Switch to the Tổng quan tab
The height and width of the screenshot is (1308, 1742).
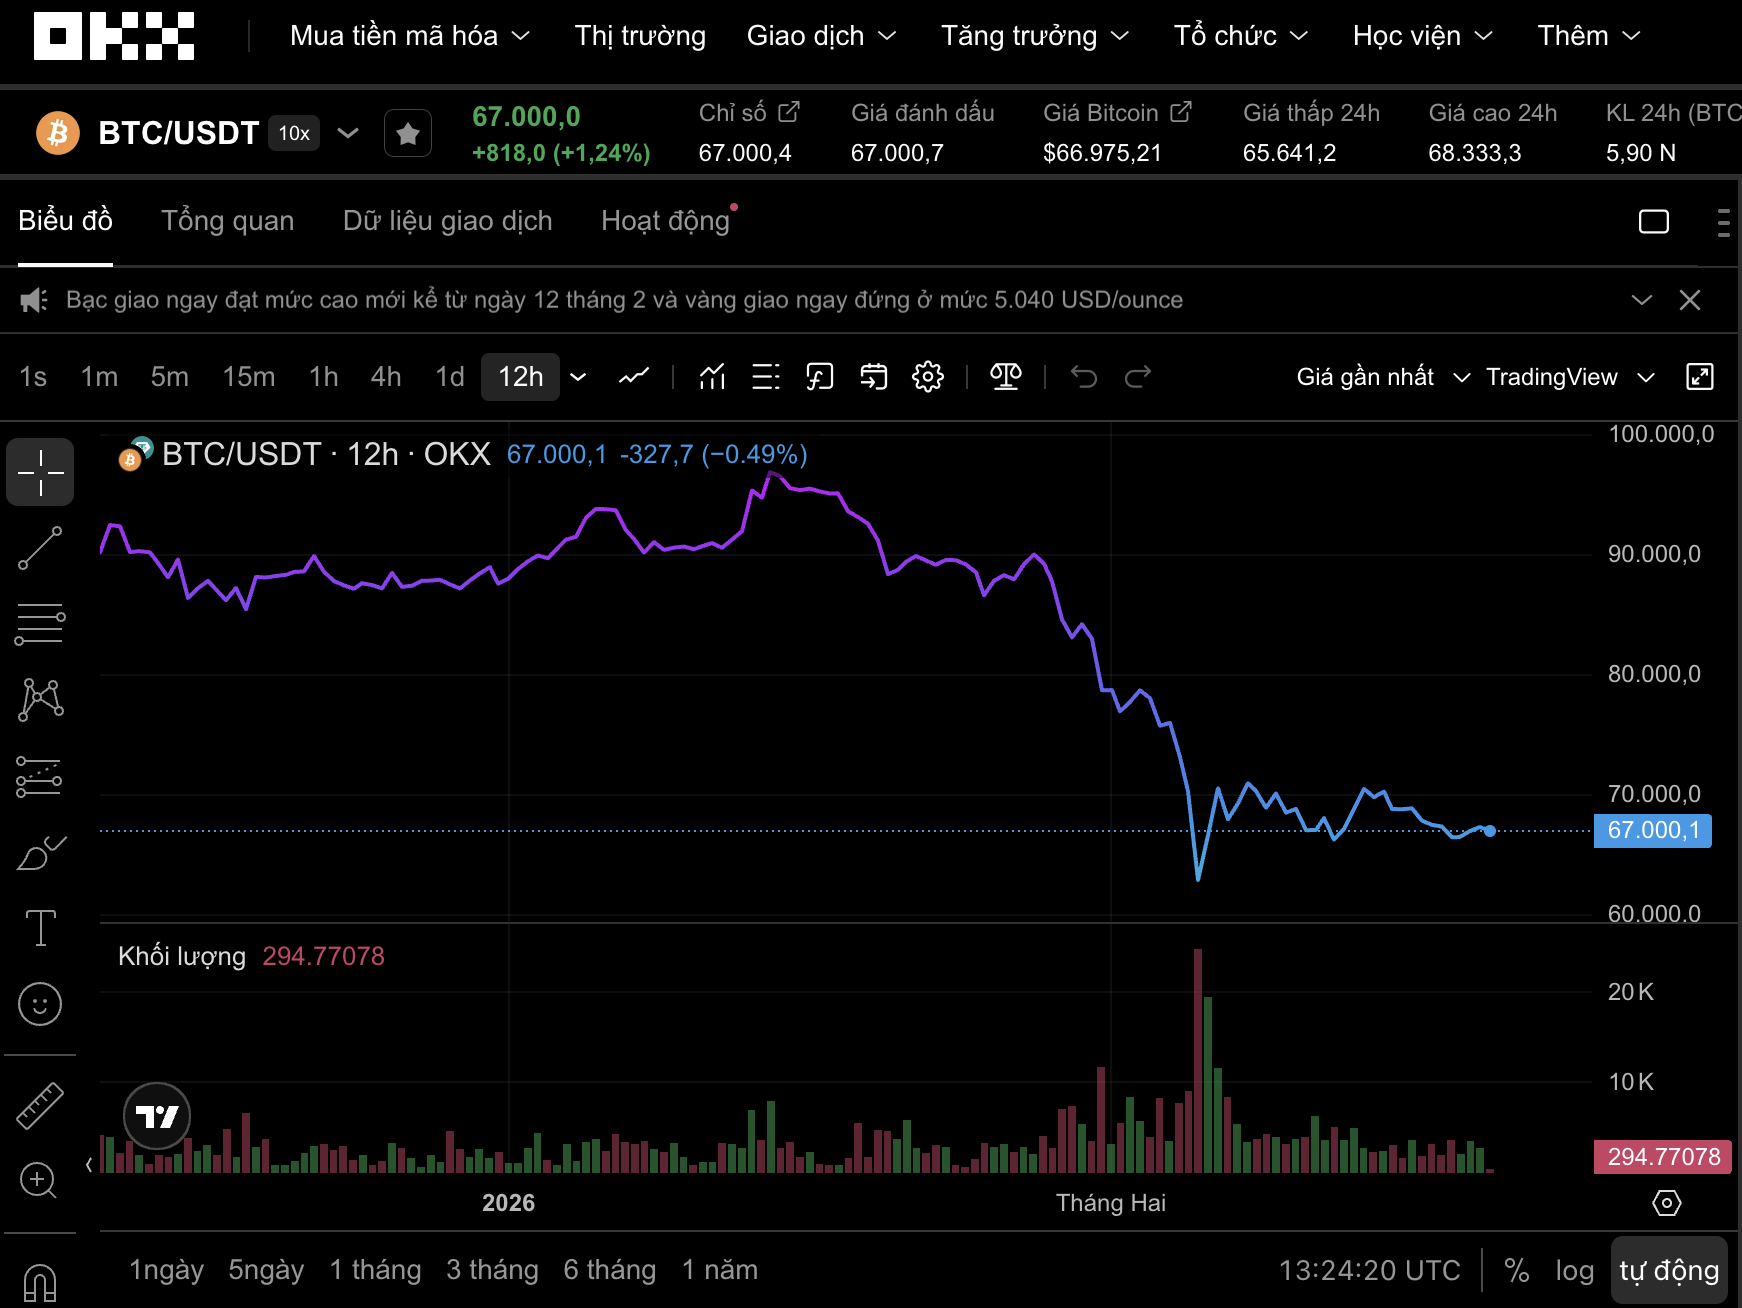[x=227, y=220]
